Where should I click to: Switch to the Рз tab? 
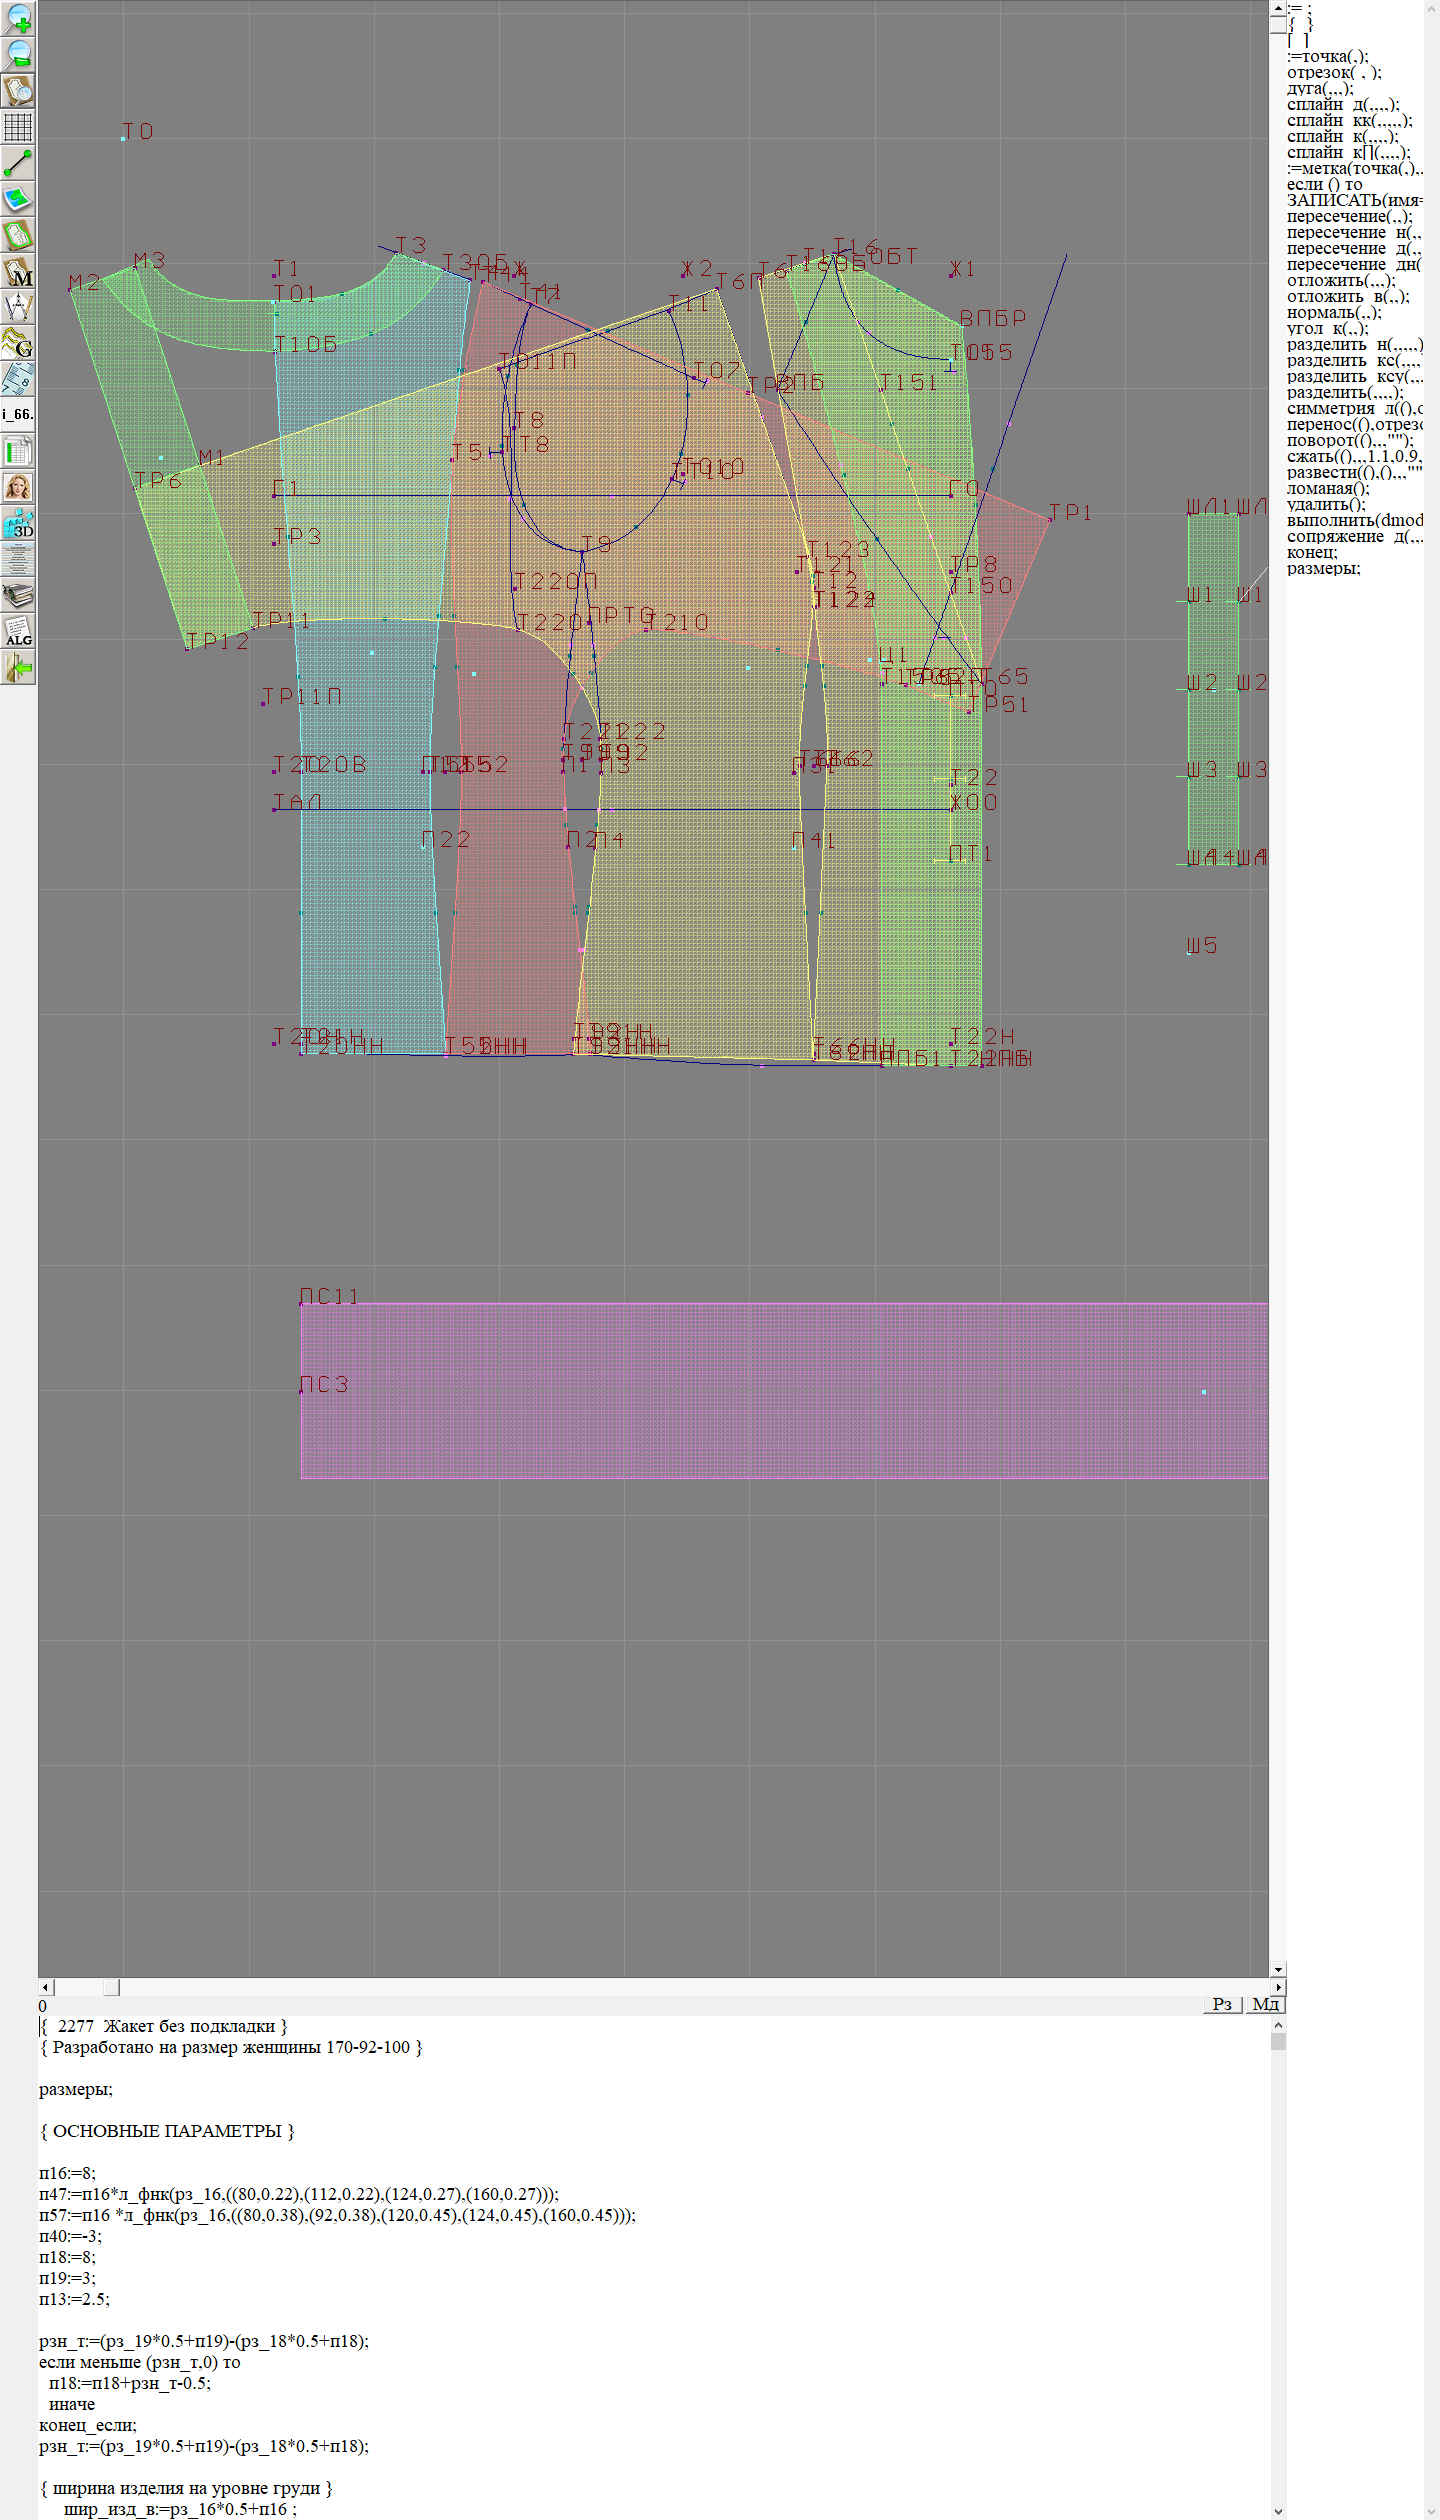click(x=1222, y=2004)
